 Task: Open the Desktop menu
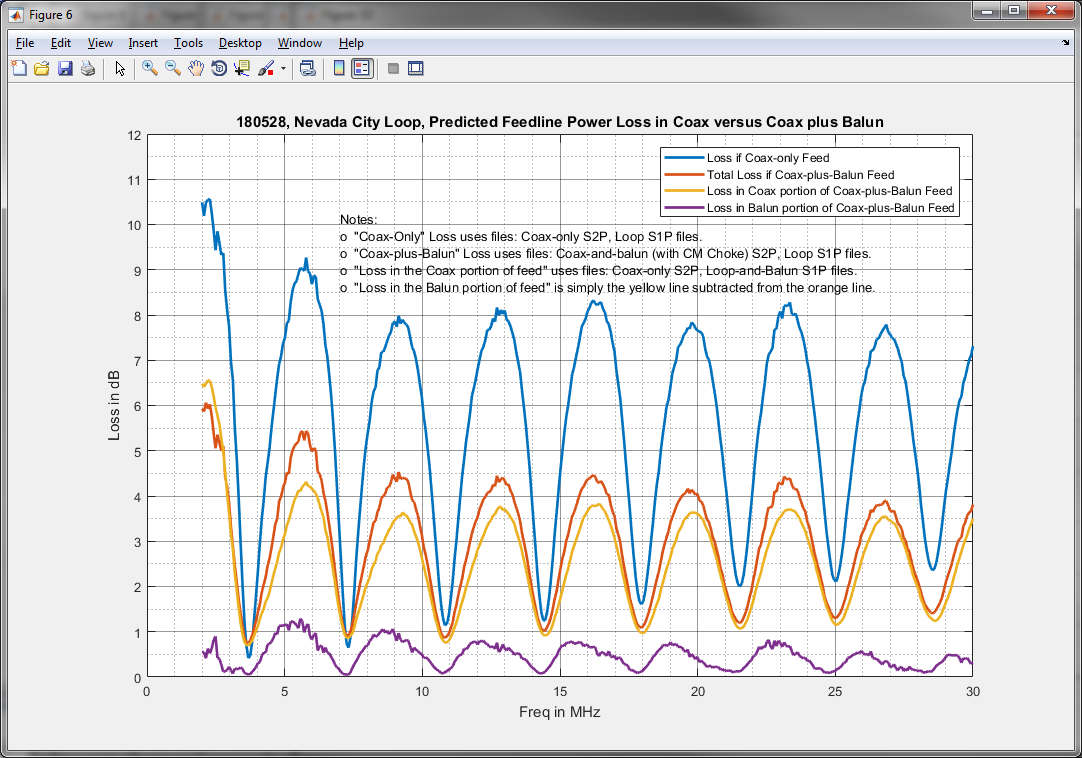point(240,43)
